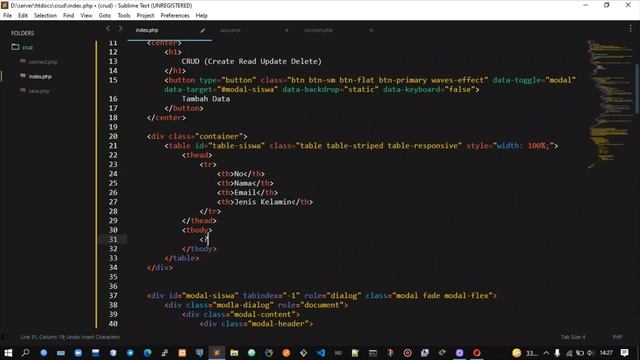Open save.php from the sidebar
Viewport: 640px width, 360px height.
[x=39, y=91]
